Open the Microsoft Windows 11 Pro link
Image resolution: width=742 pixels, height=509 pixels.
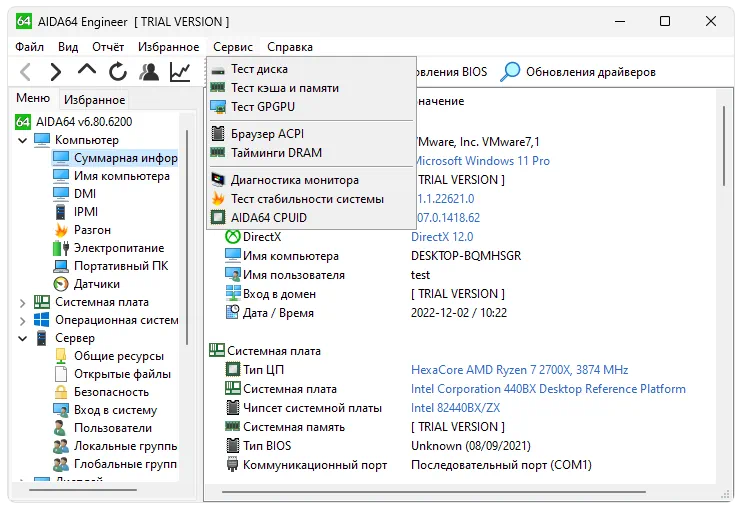[482, 161]
